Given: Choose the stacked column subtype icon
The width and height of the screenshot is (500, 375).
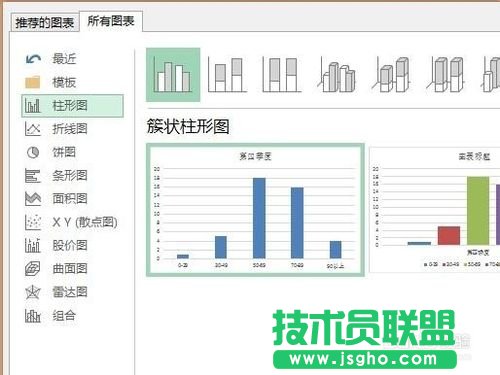Looking at the screenshot, I should click(x=227, y=75).
